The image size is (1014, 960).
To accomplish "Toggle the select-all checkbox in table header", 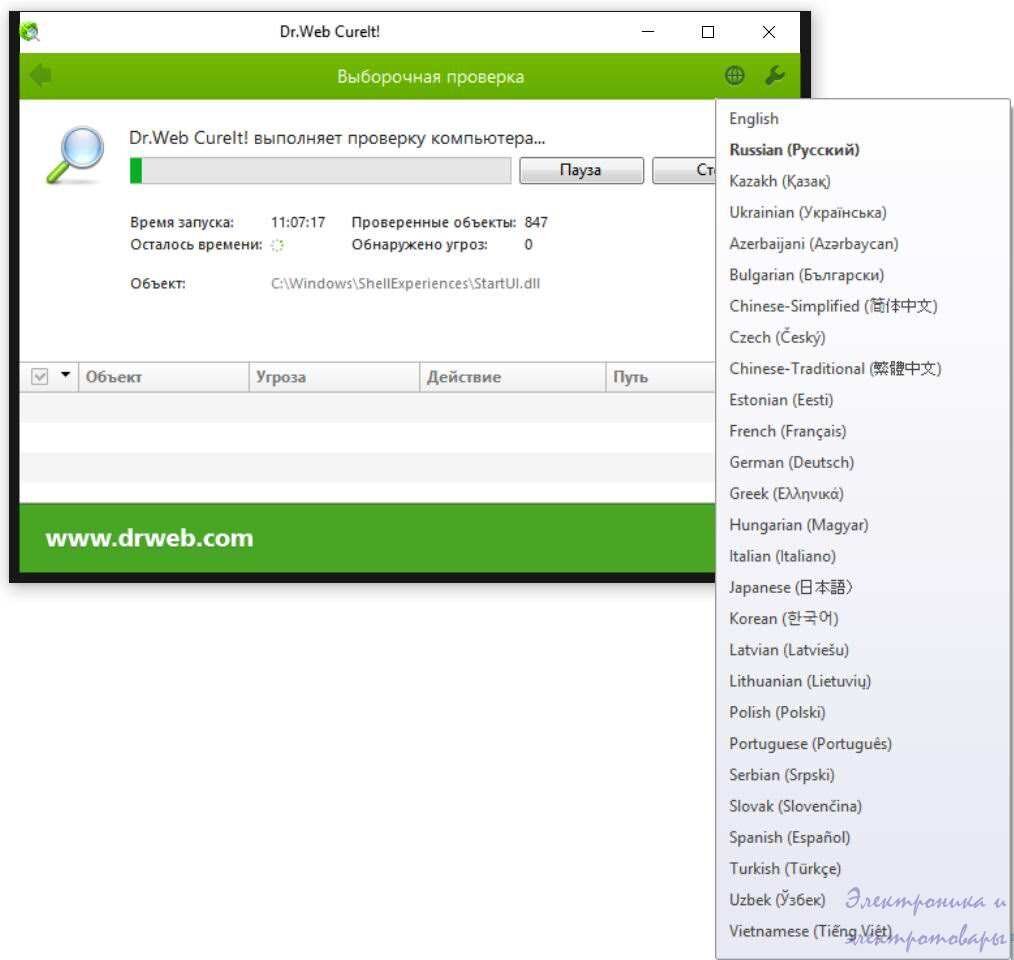I will point(39,376).
